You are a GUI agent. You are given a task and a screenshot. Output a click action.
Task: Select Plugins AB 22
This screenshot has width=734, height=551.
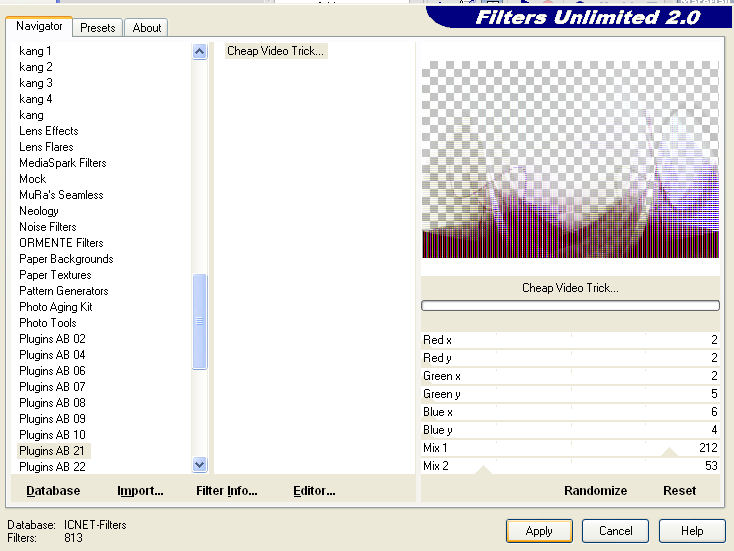52,467
